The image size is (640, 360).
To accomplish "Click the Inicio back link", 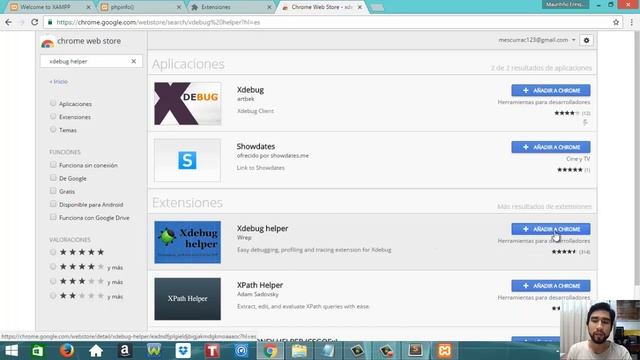I will 58,82.
